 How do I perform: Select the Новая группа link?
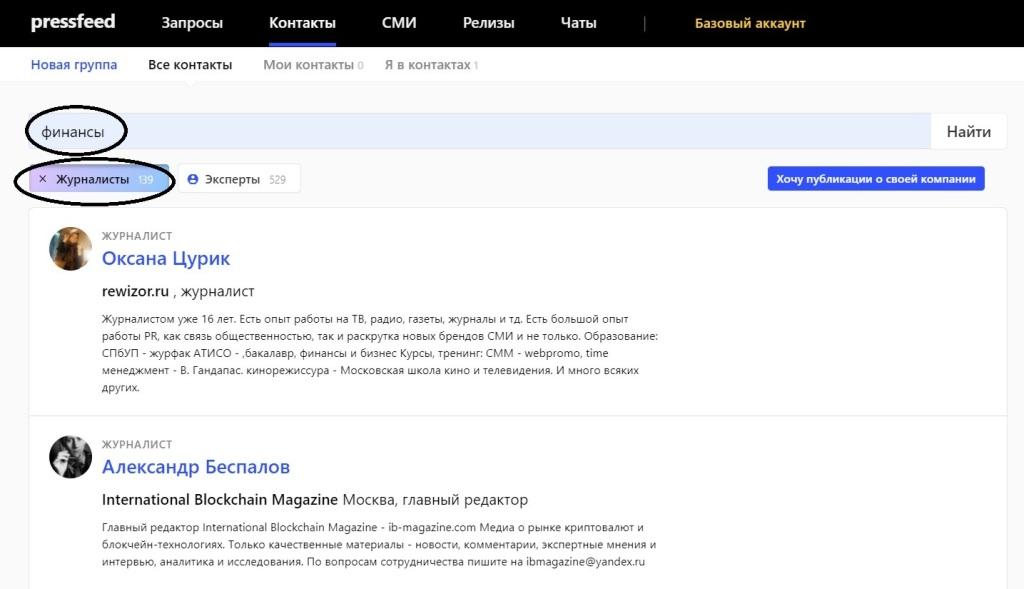point(74,65)
